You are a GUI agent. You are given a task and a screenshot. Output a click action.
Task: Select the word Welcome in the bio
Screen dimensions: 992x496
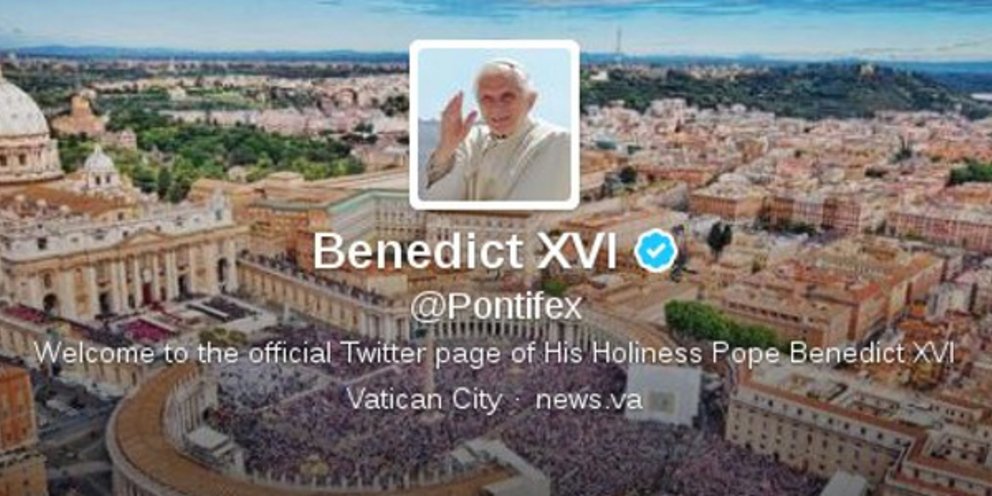[94, 352]
